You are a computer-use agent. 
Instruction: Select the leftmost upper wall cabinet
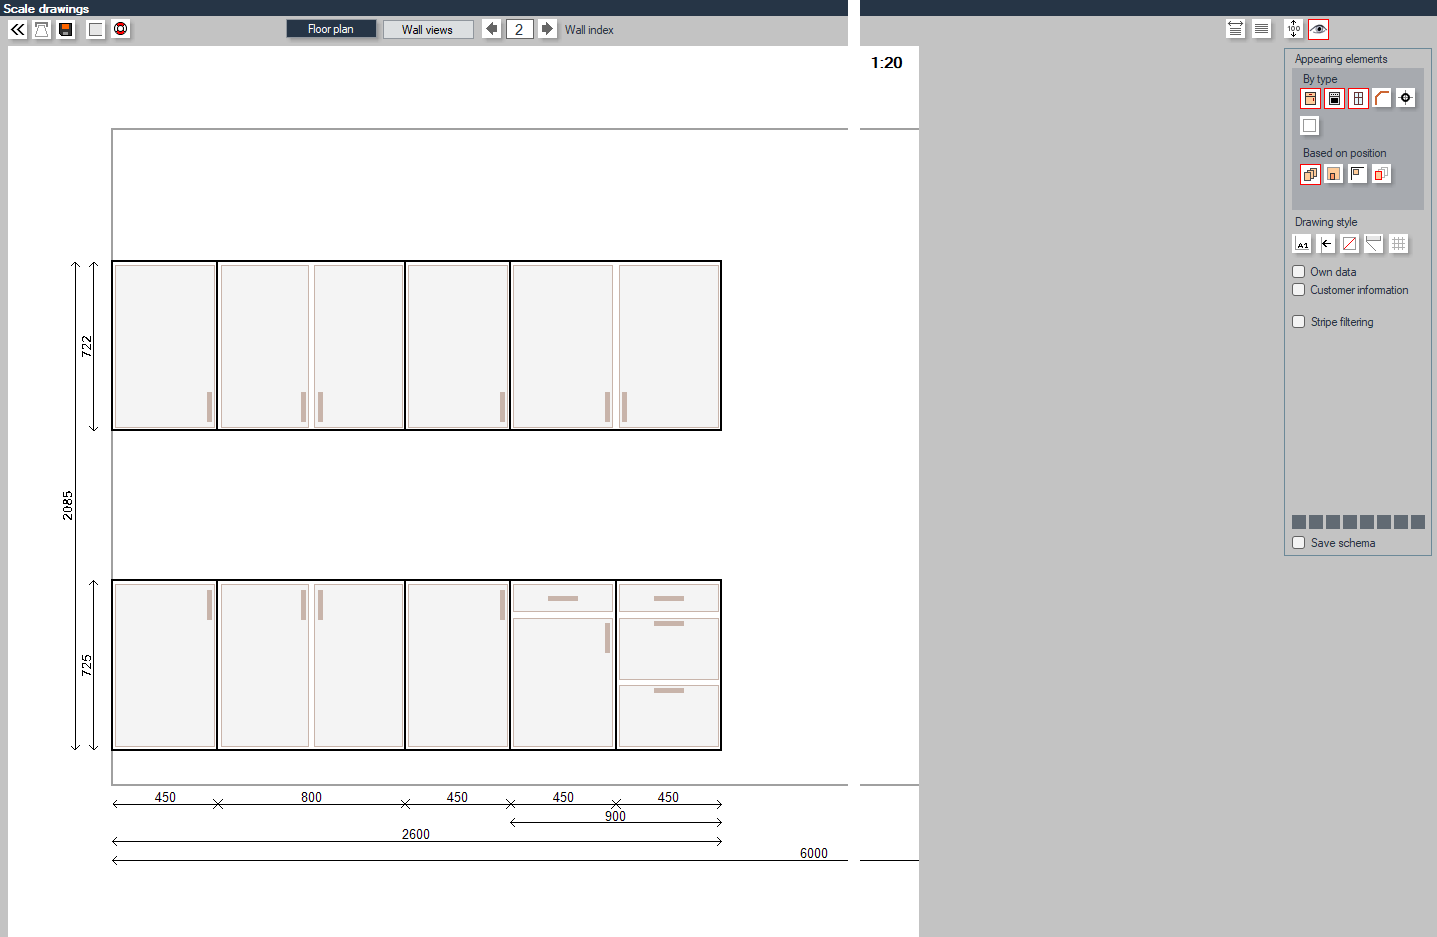click(x=165, y=346)
